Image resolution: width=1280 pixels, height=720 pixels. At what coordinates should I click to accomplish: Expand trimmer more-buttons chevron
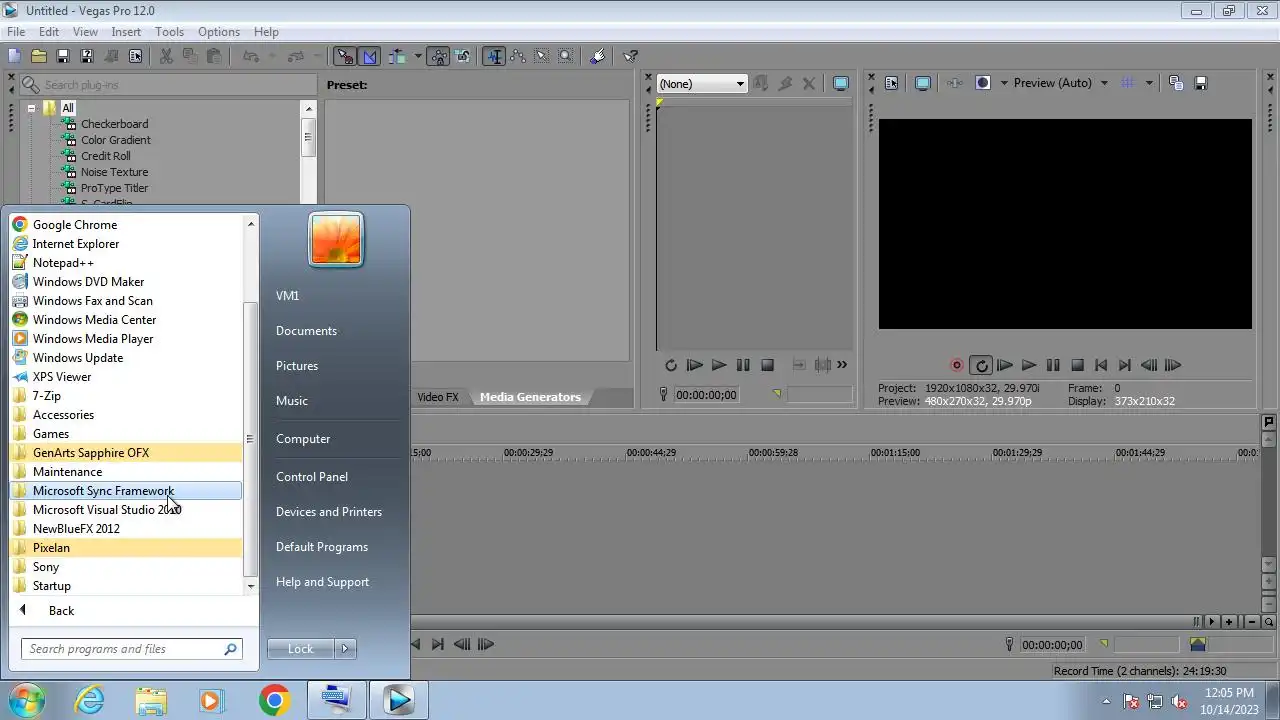pyautogui.click(x=842, y=365)
